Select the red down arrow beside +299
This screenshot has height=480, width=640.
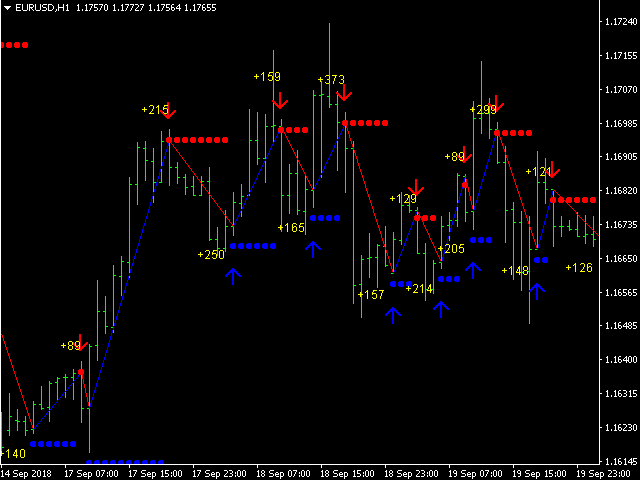coord(496,103)
